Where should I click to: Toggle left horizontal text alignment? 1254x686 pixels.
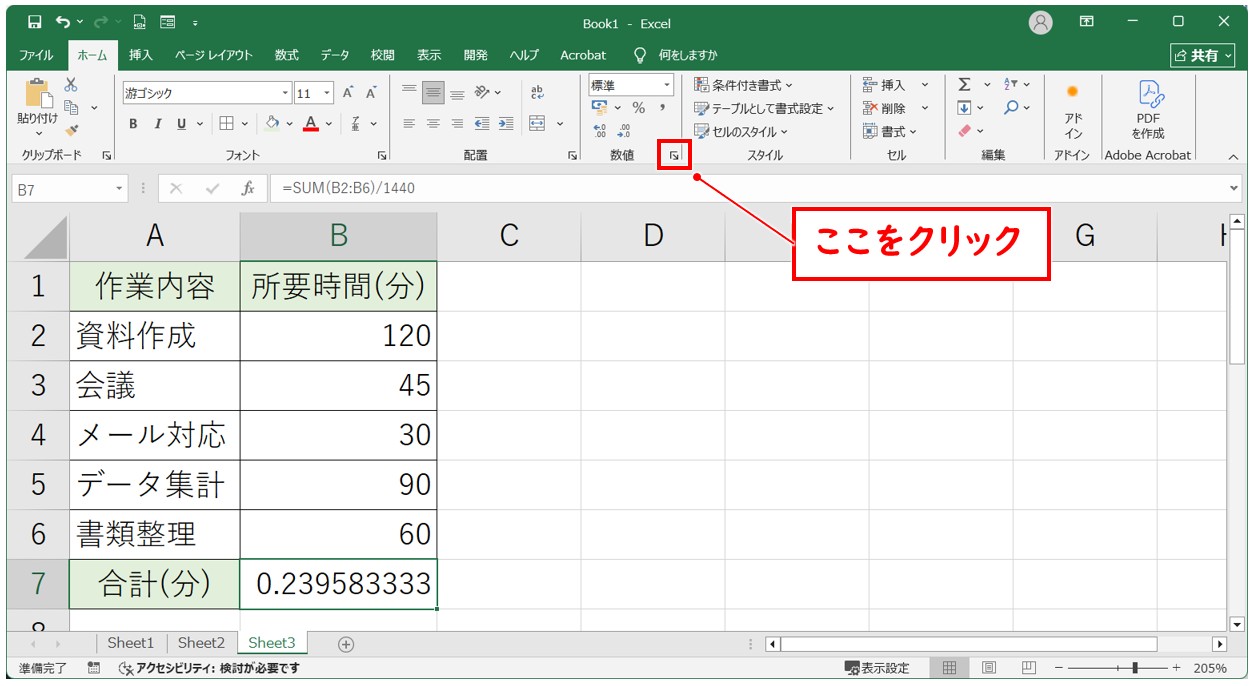point(409,124)
